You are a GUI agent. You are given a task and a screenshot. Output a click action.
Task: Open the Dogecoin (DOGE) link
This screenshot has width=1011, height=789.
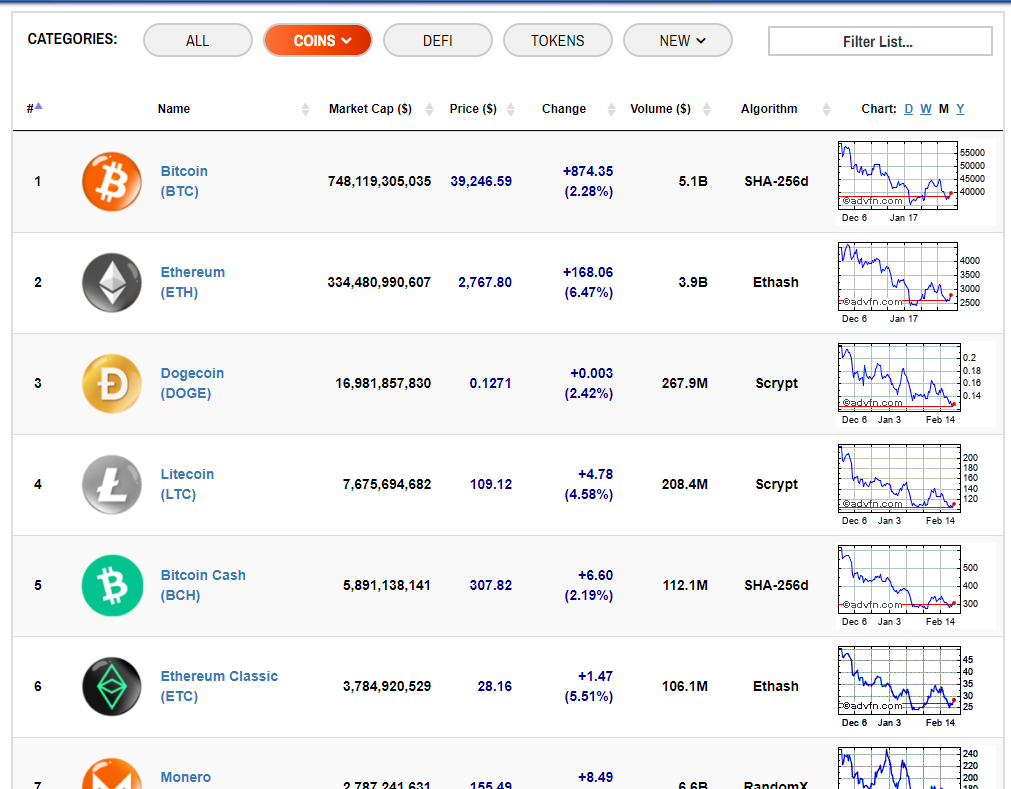(x=192, y=383)
